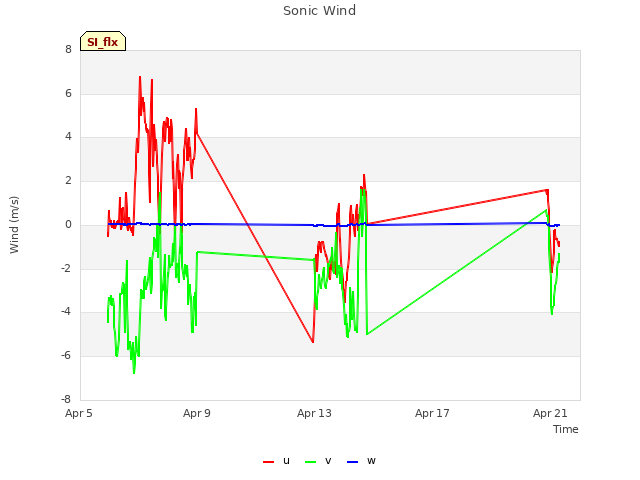Click the blue w legend color marker
Screen dimensions: 640x480
[x=352, y=462]
